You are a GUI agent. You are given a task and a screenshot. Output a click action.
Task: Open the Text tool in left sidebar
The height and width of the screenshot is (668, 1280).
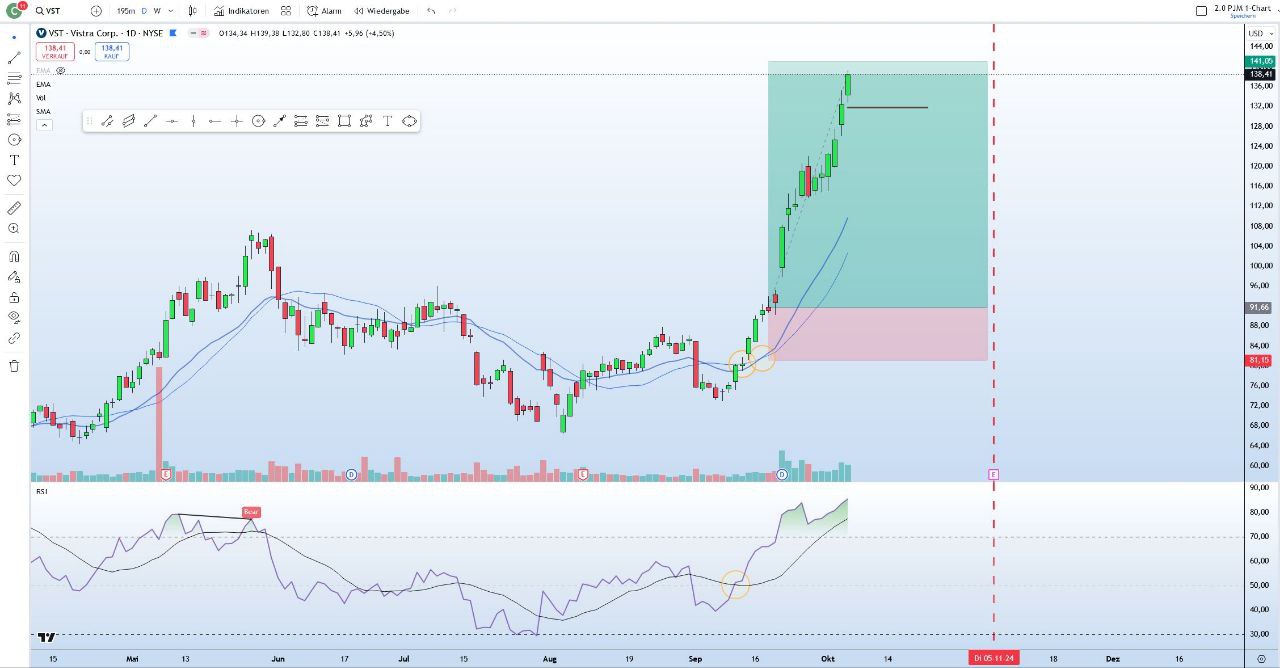(14, 160)
